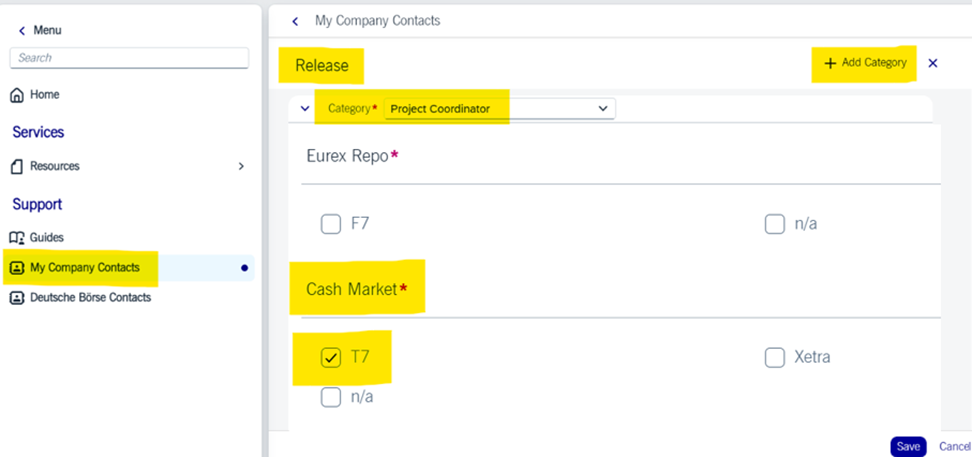Click the Deutsche Börse Contacts icon
This screenshot has height=457, width=972.
tap(17, 298)
